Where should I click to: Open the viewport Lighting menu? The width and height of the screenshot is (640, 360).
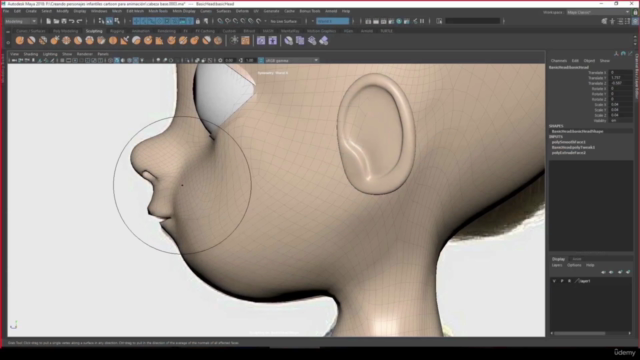(50, 54)
